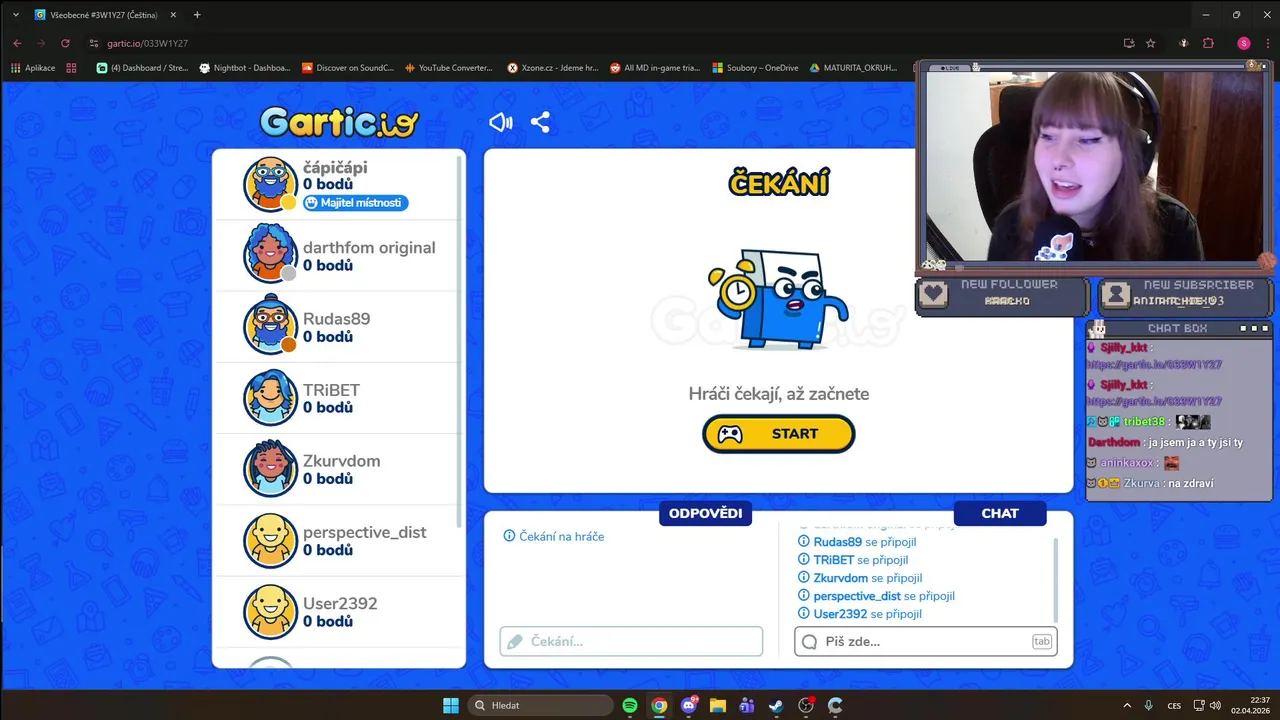
Task: Open MATURITA_OKRUH bookmark
Action: tap(853, 68)
